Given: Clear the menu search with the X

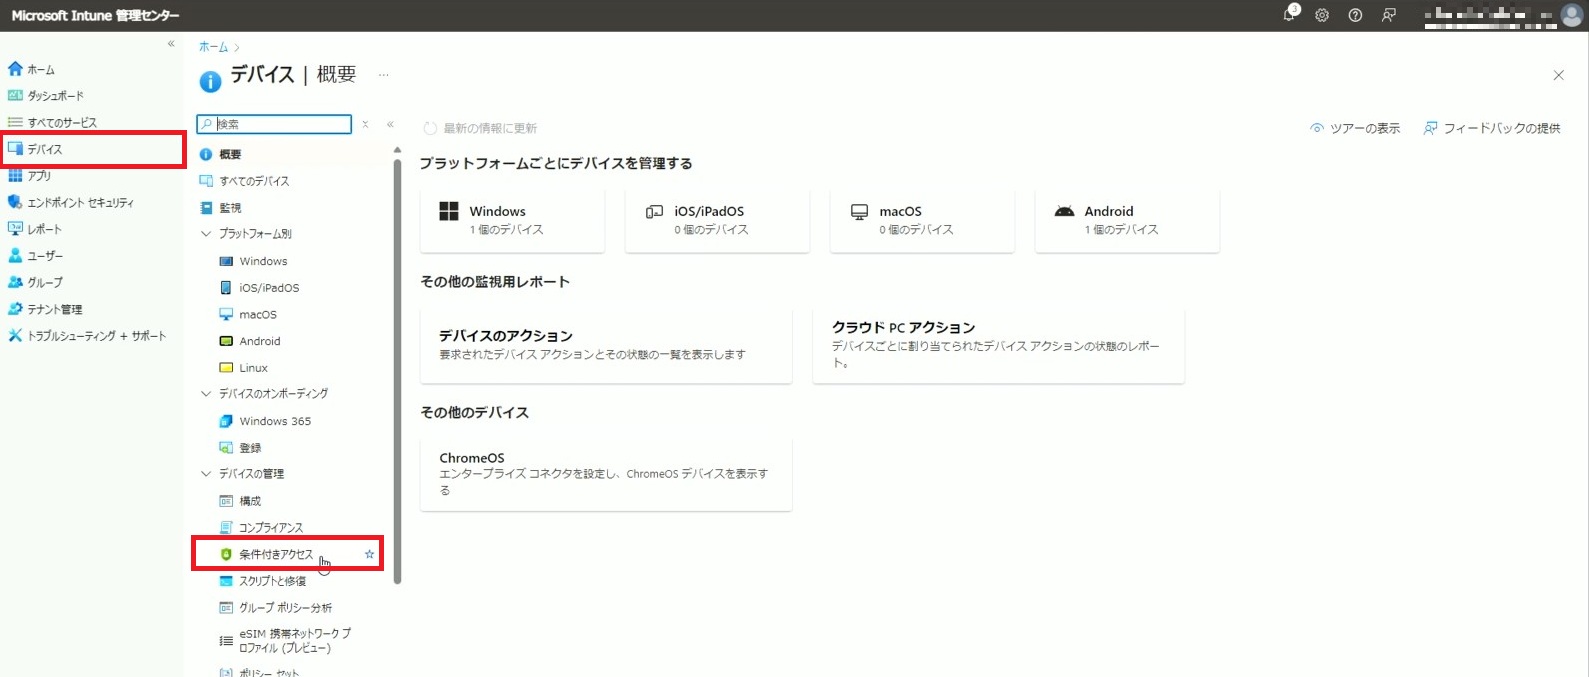Looking at the screenshot, I should tap(365, 124).
